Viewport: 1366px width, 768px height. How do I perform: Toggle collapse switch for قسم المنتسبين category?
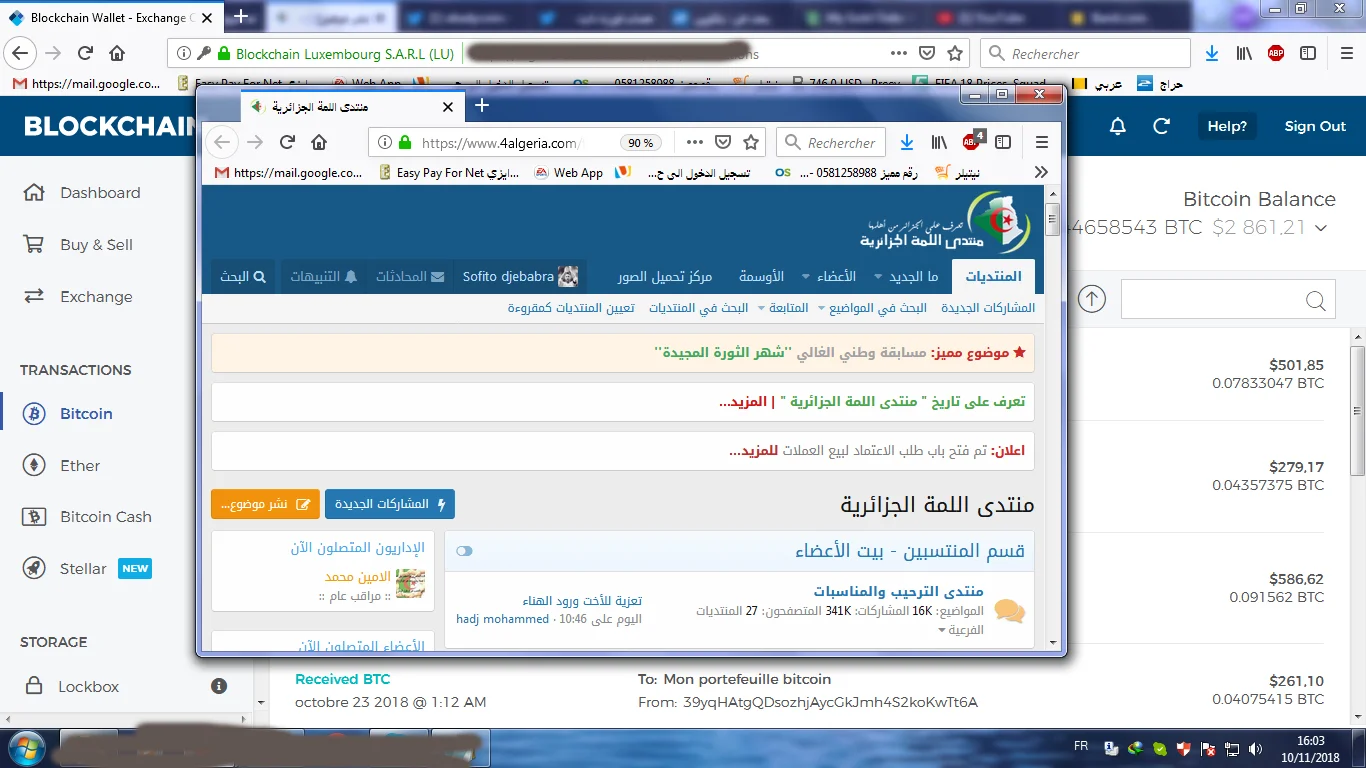464,551
